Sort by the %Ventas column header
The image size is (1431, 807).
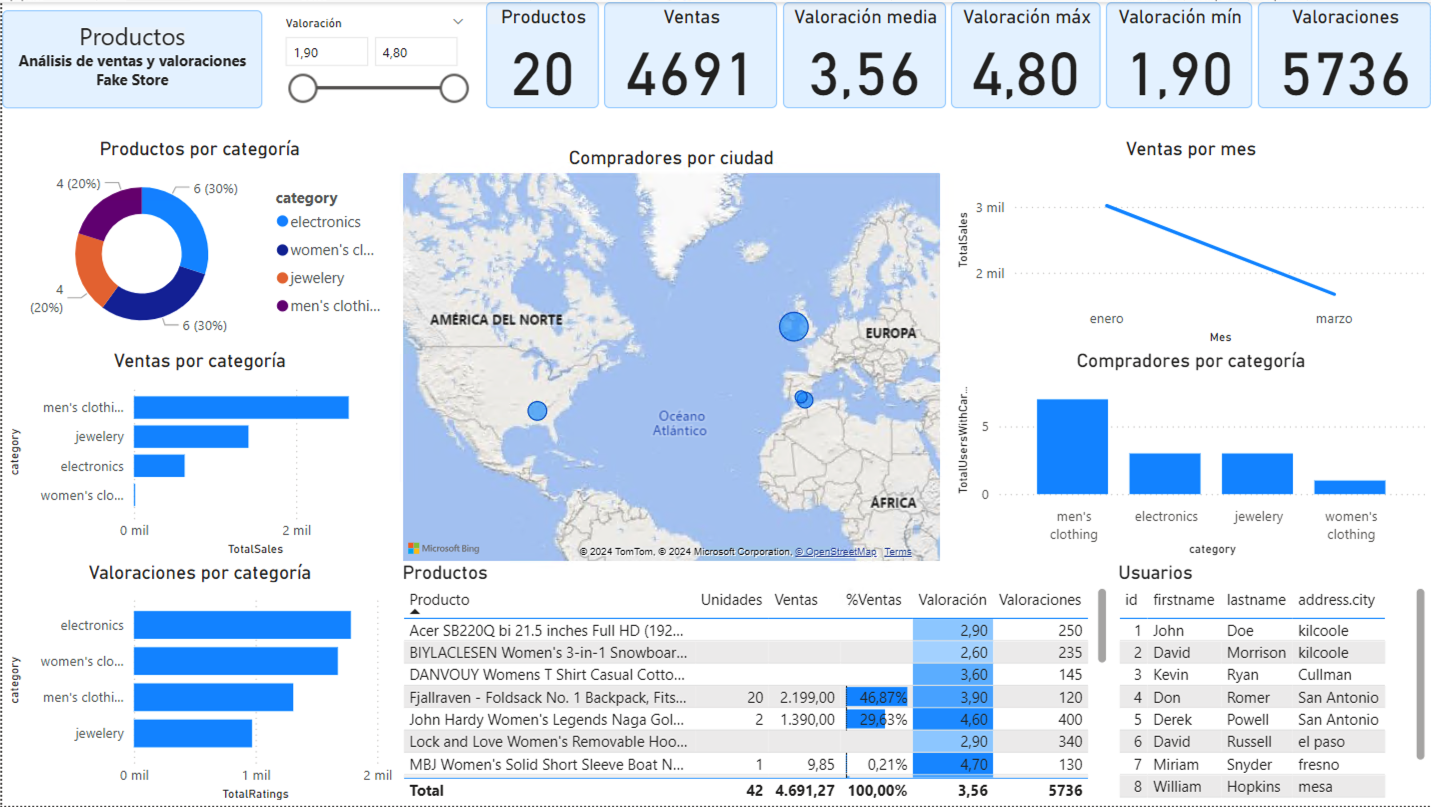[873, 600]
